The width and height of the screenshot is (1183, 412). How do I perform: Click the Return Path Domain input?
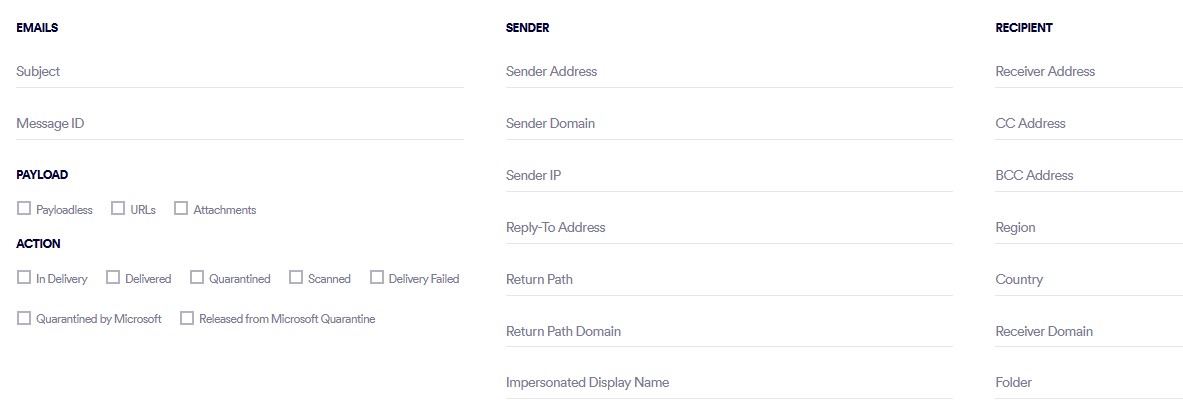point(729,331)
